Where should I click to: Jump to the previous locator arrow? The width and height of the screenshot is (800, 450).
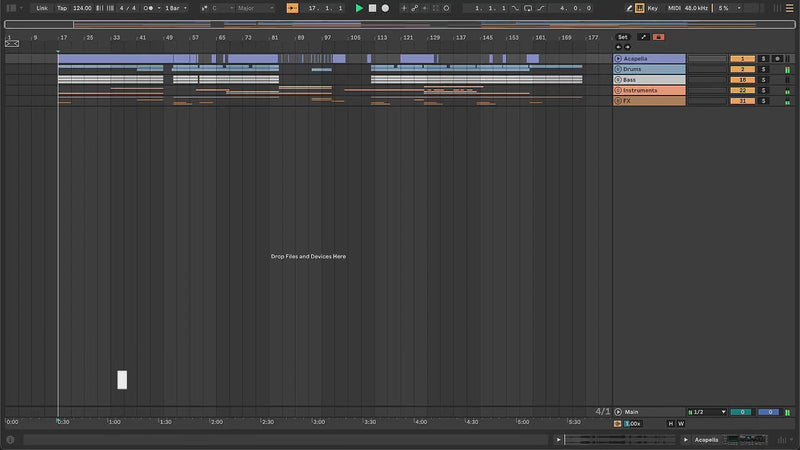click(618, 46)
